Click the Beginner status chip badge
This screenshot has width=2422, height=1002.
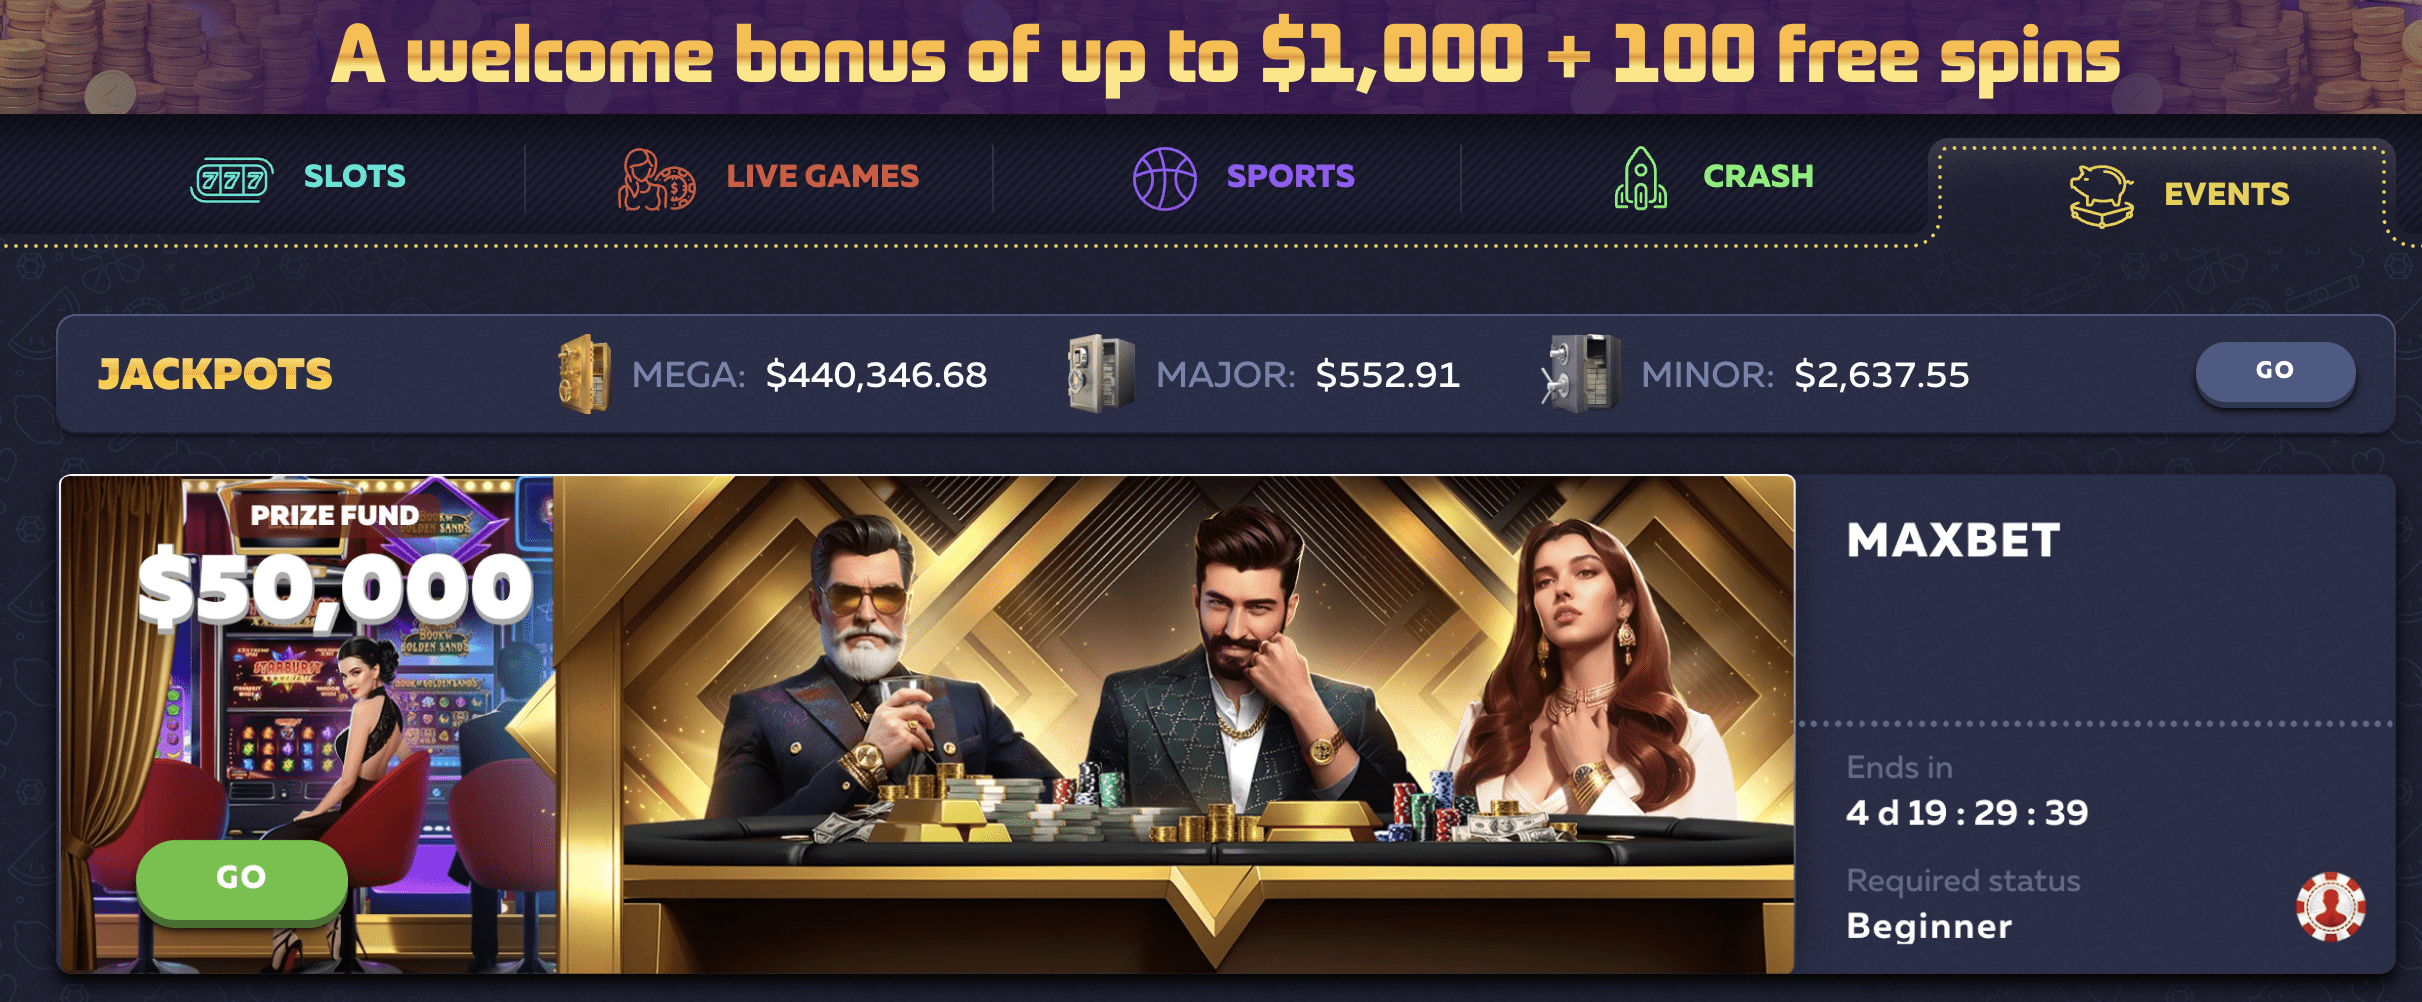[x=2330, y=907]
